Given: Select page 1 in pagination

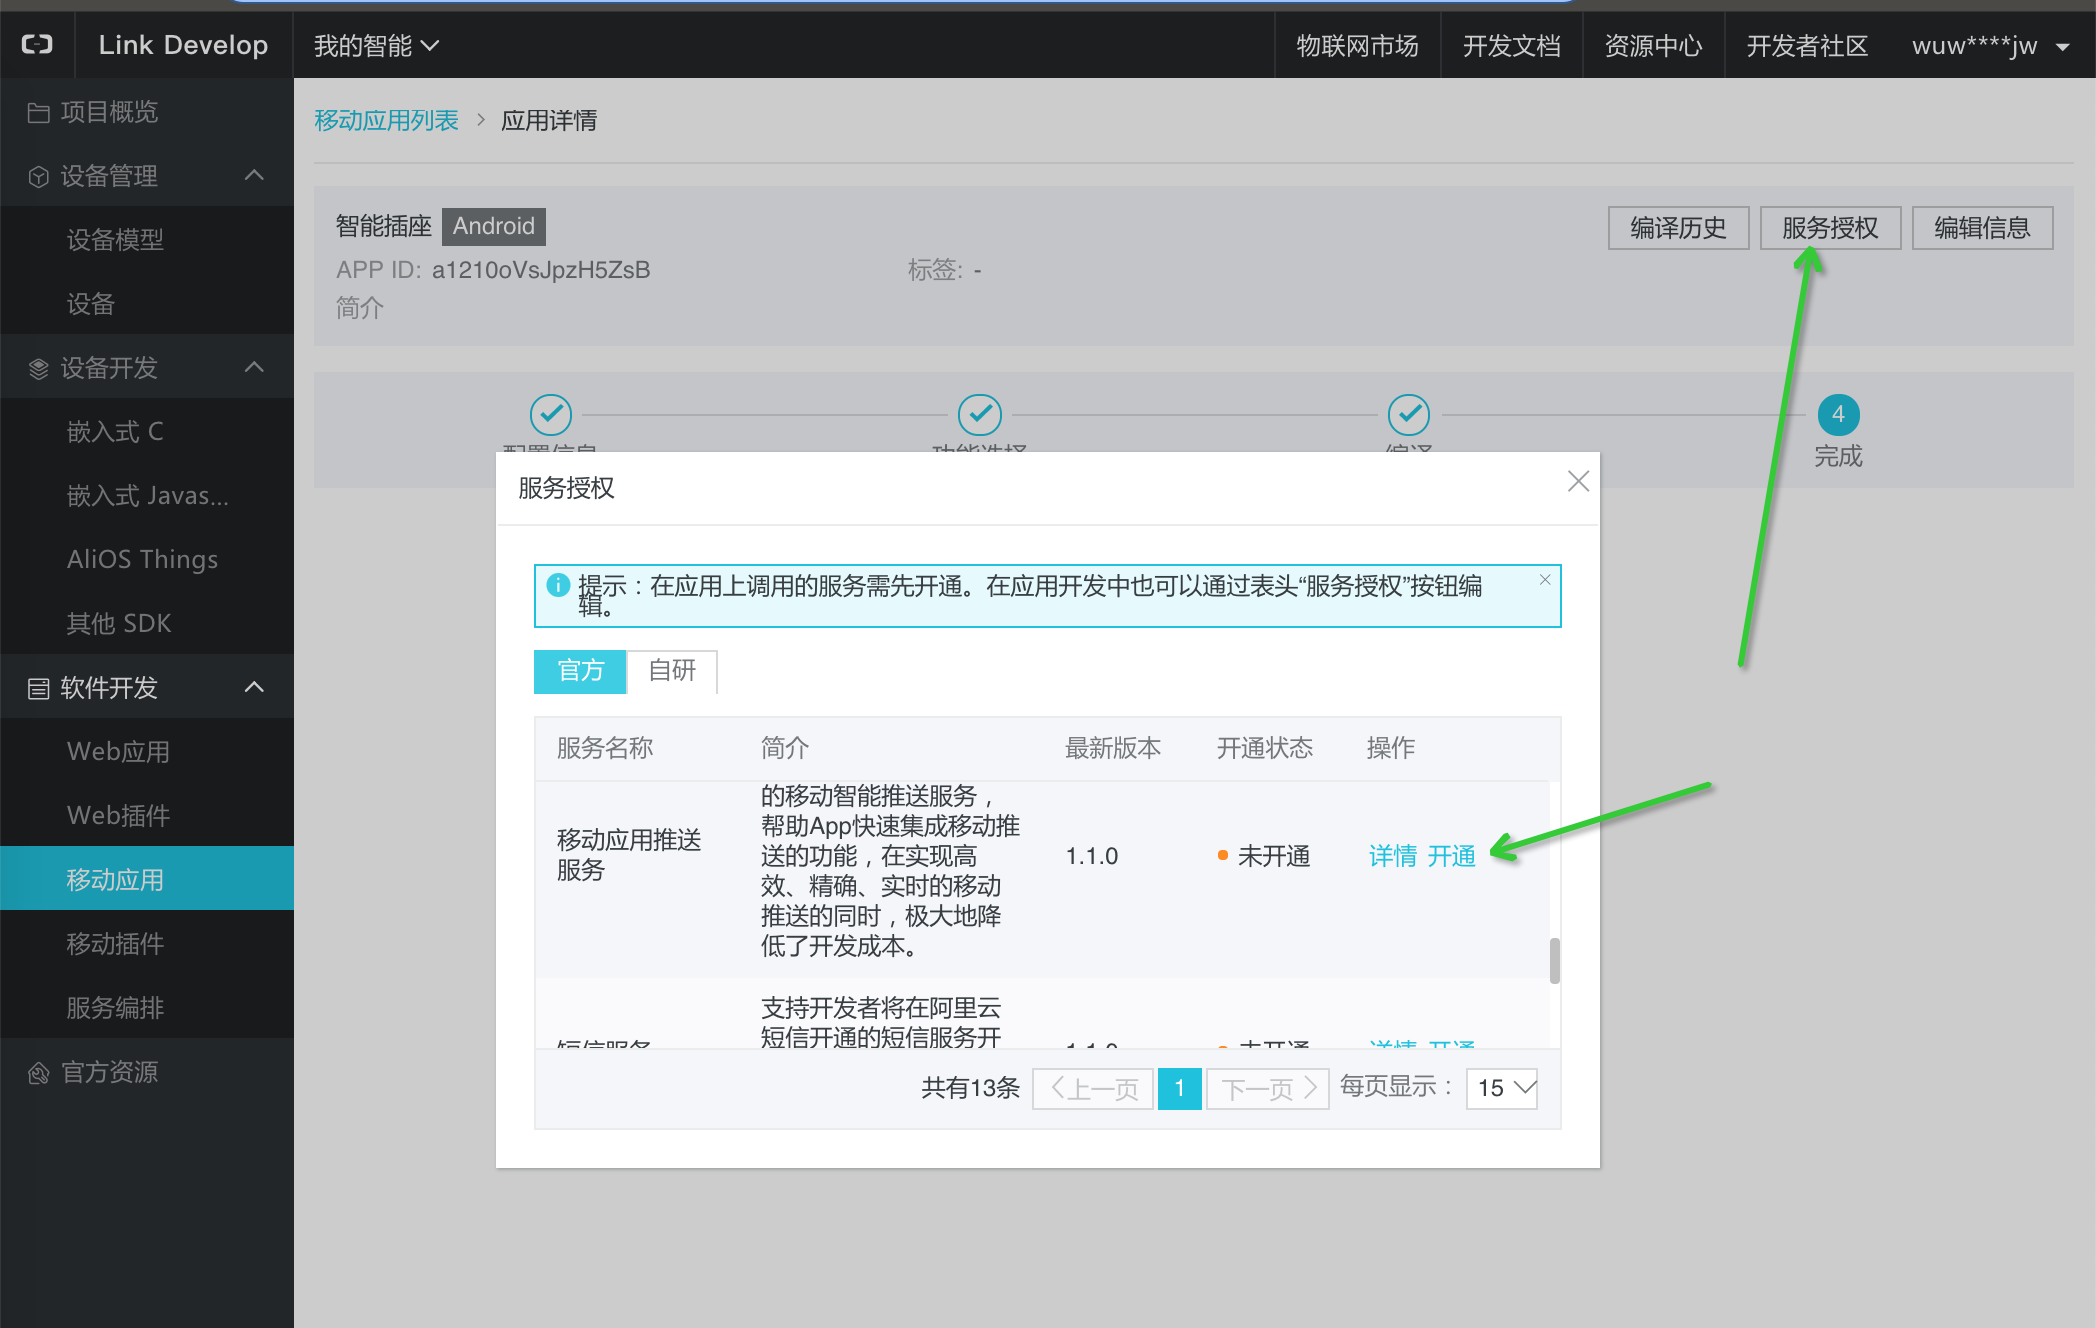Looking at the screenshot, I should (x=1180, y=1088).
